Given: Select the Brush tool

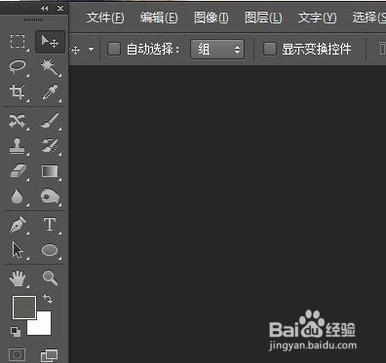Looking at the screenshot, I should pyautogui.click(x=50, y=120).
